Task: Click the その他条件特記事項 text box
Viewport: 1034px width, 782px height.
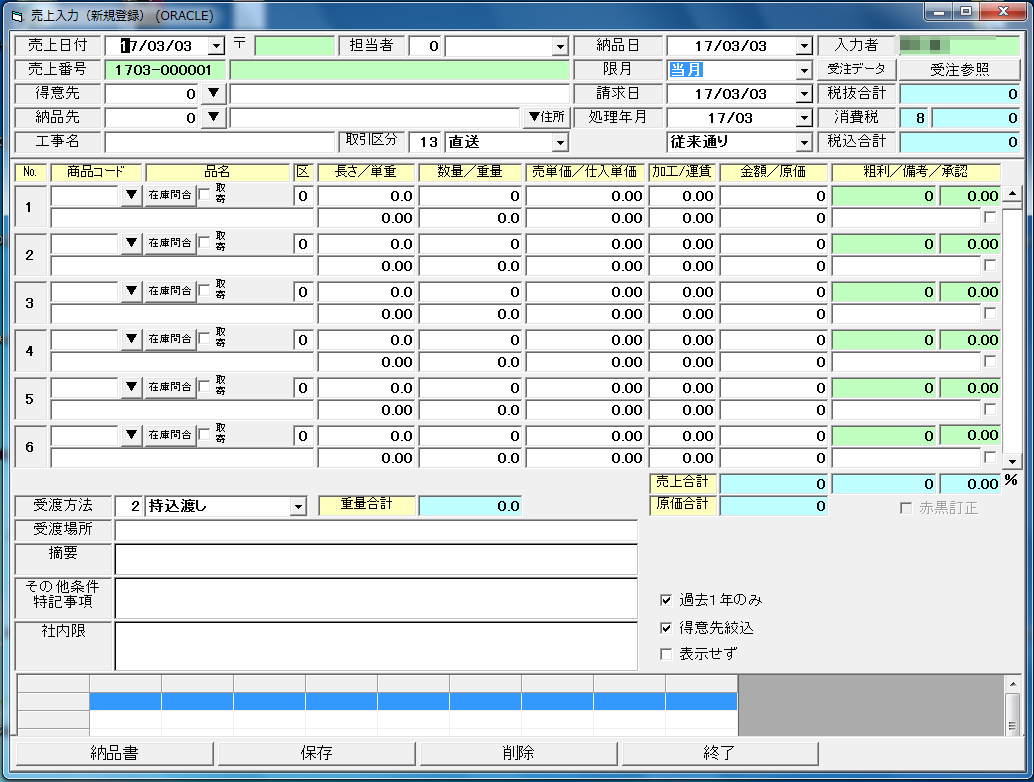Action: click(x=376, y=598)
